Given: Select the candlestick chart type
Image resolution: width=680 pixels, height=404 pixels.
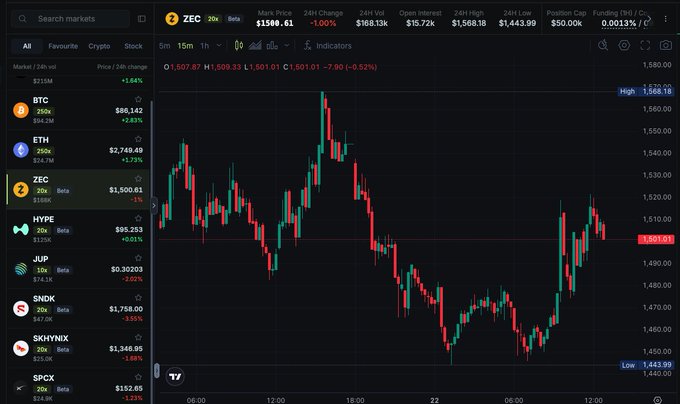Looking at the screenshot, I should click(x=239, y=45).
